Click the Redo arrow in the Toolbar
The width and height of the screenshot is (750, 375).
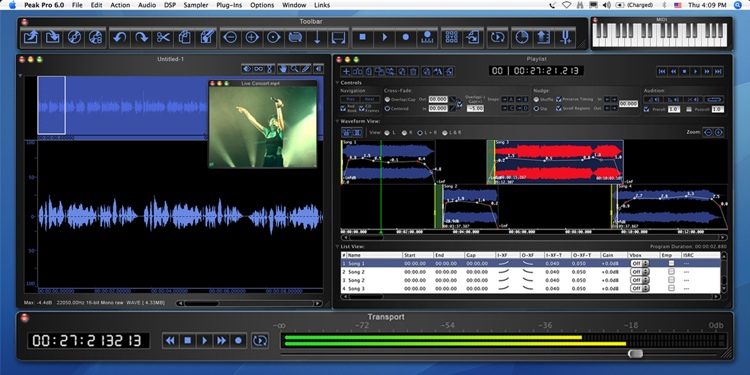[141, 37]
